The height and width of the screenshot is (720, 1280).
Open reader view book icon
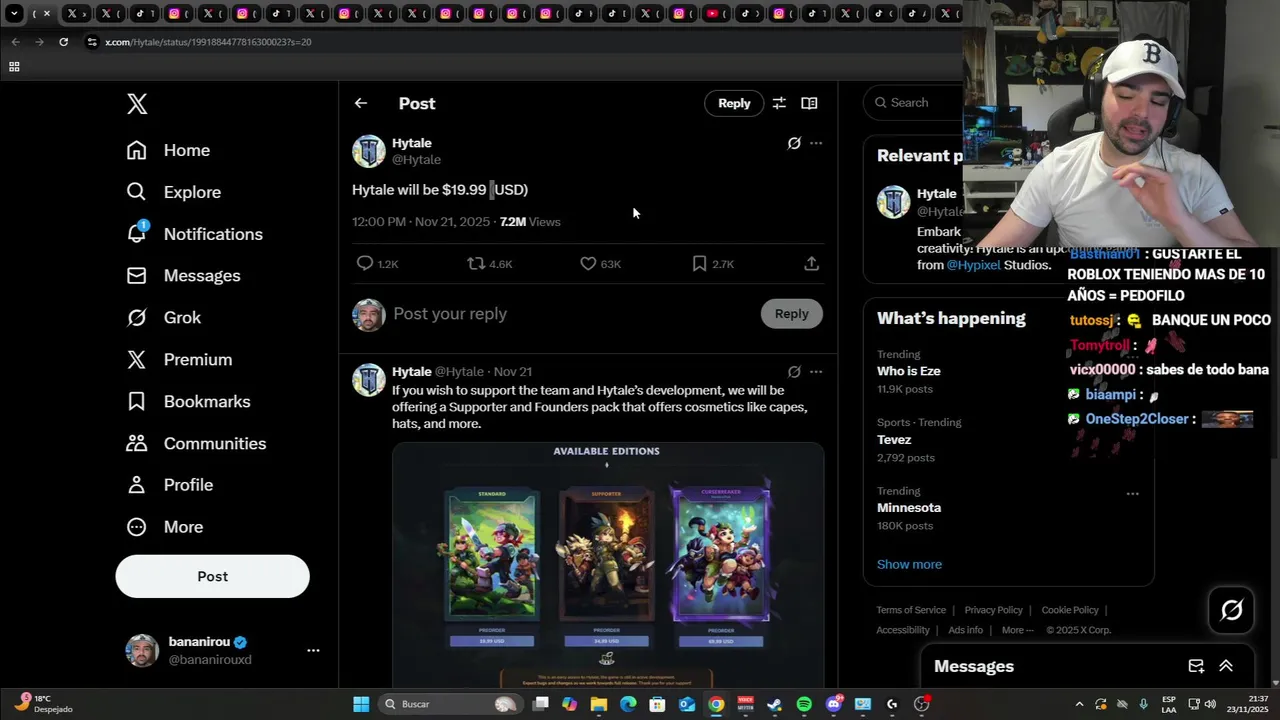click(809, 103)
